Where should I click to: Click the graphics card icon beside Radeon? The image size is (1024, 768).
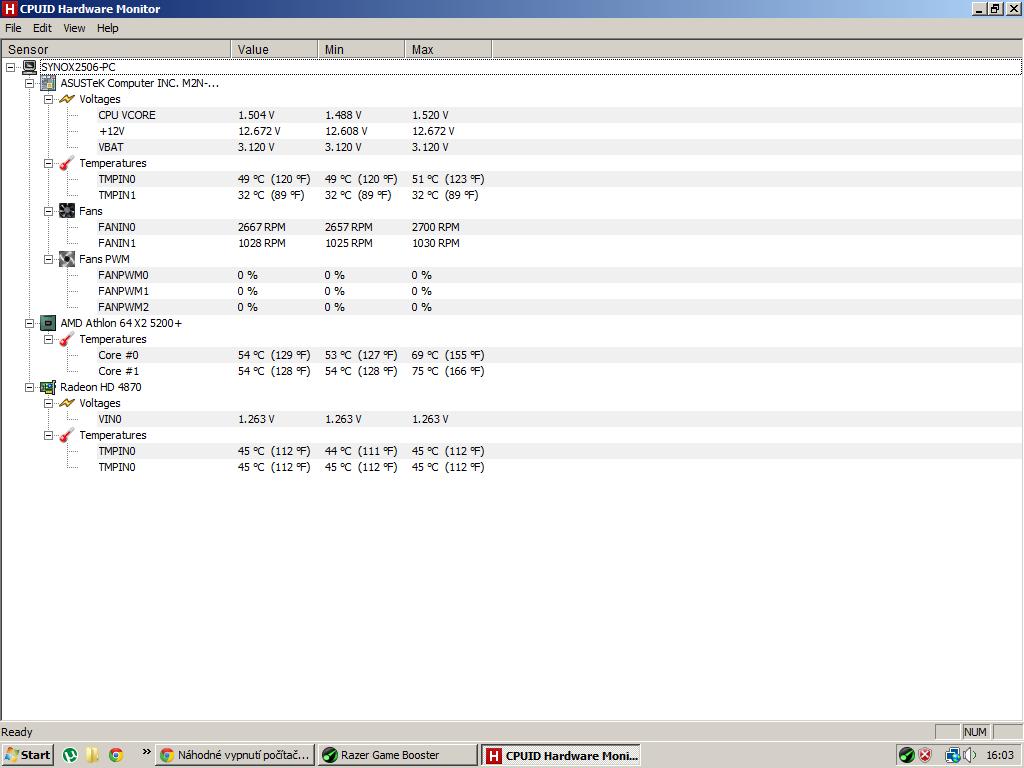point(48,387)
